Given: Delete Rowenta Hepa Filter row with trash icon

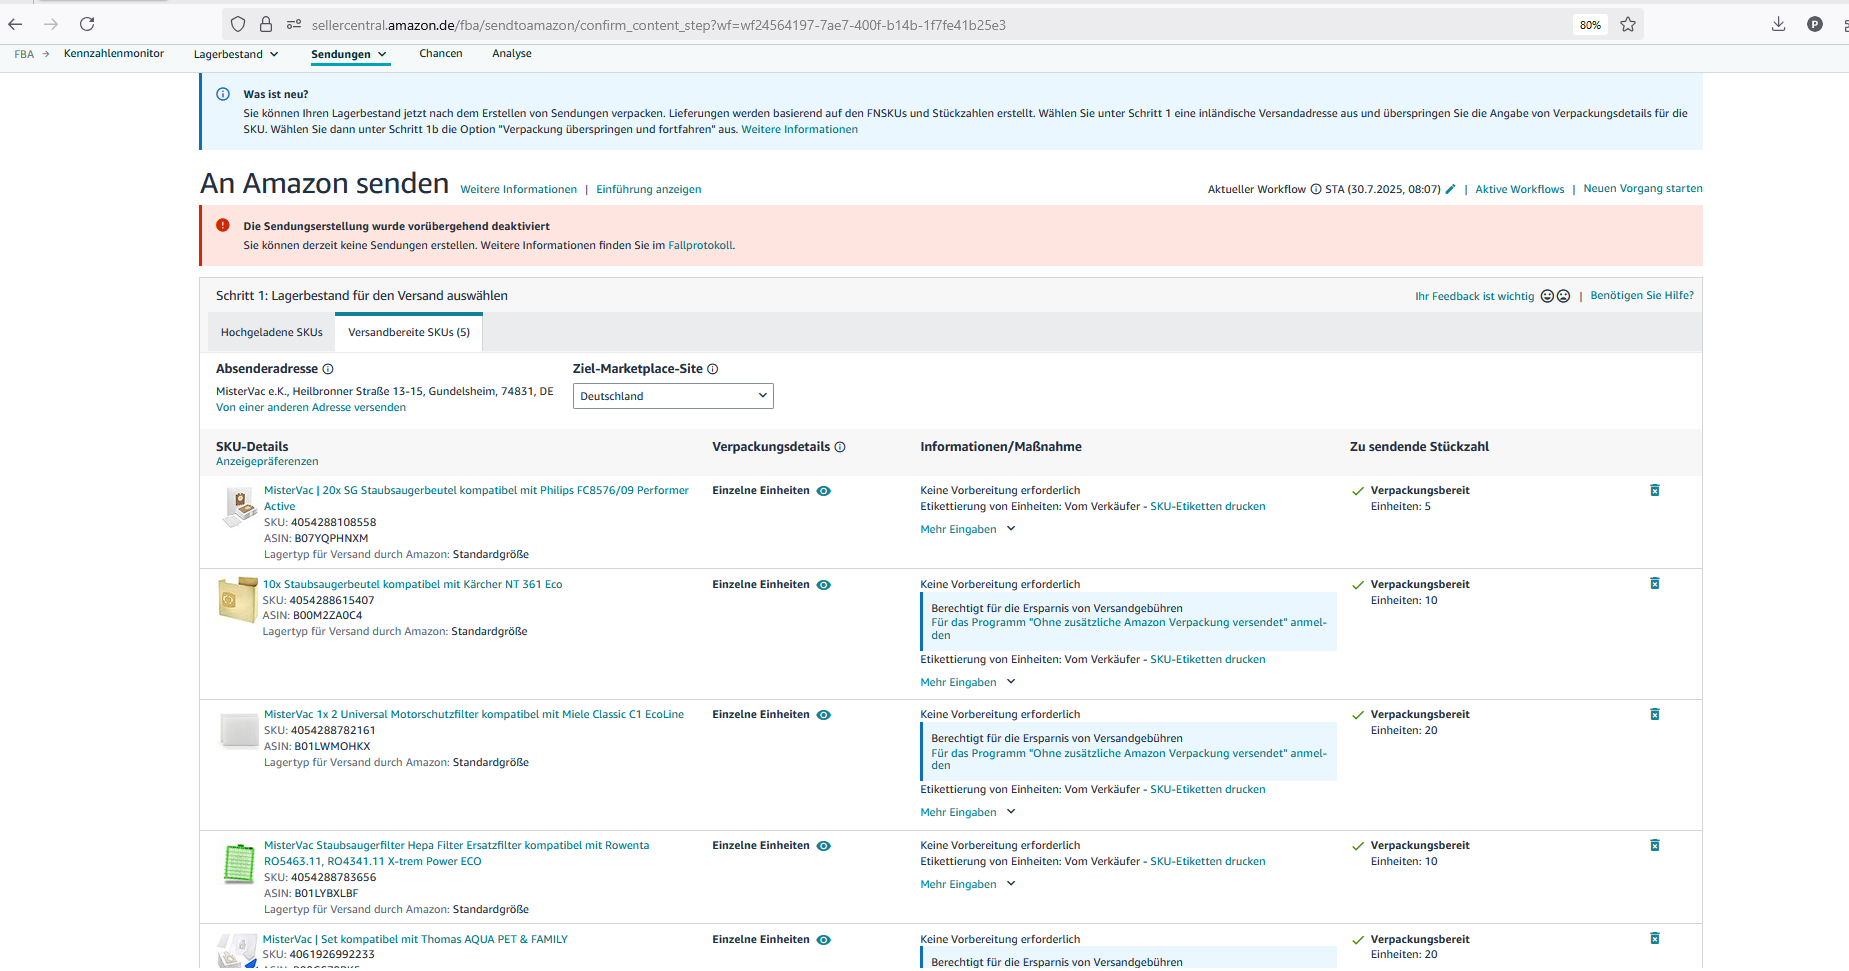Looking at the screenshot, I should point(1655,845).
